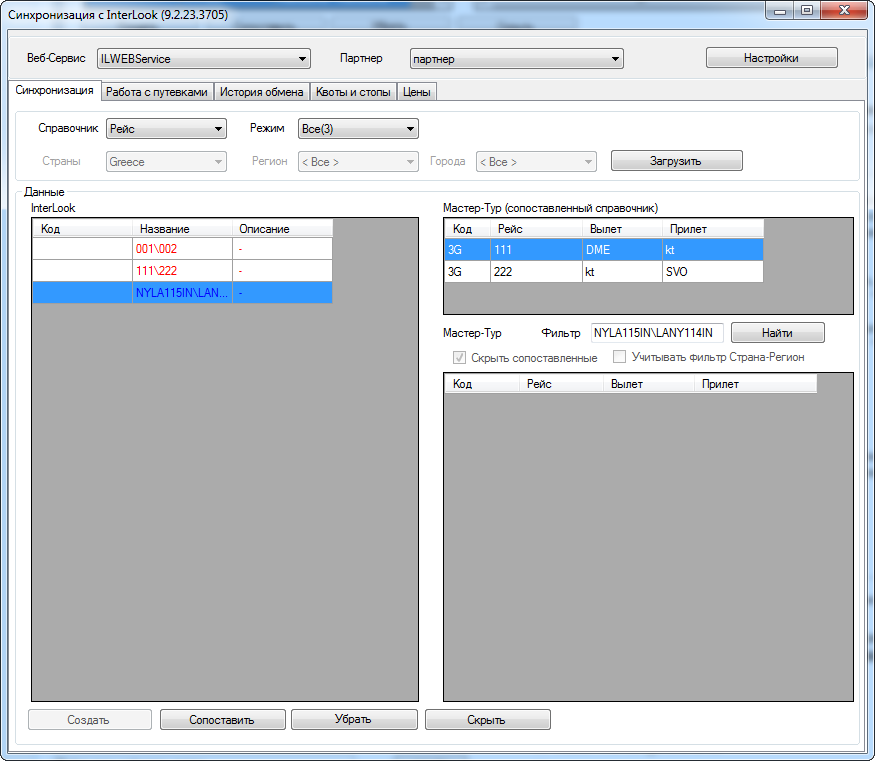Enable Учитывать фильтр Страна-Регион checkbox

[620, 357]
